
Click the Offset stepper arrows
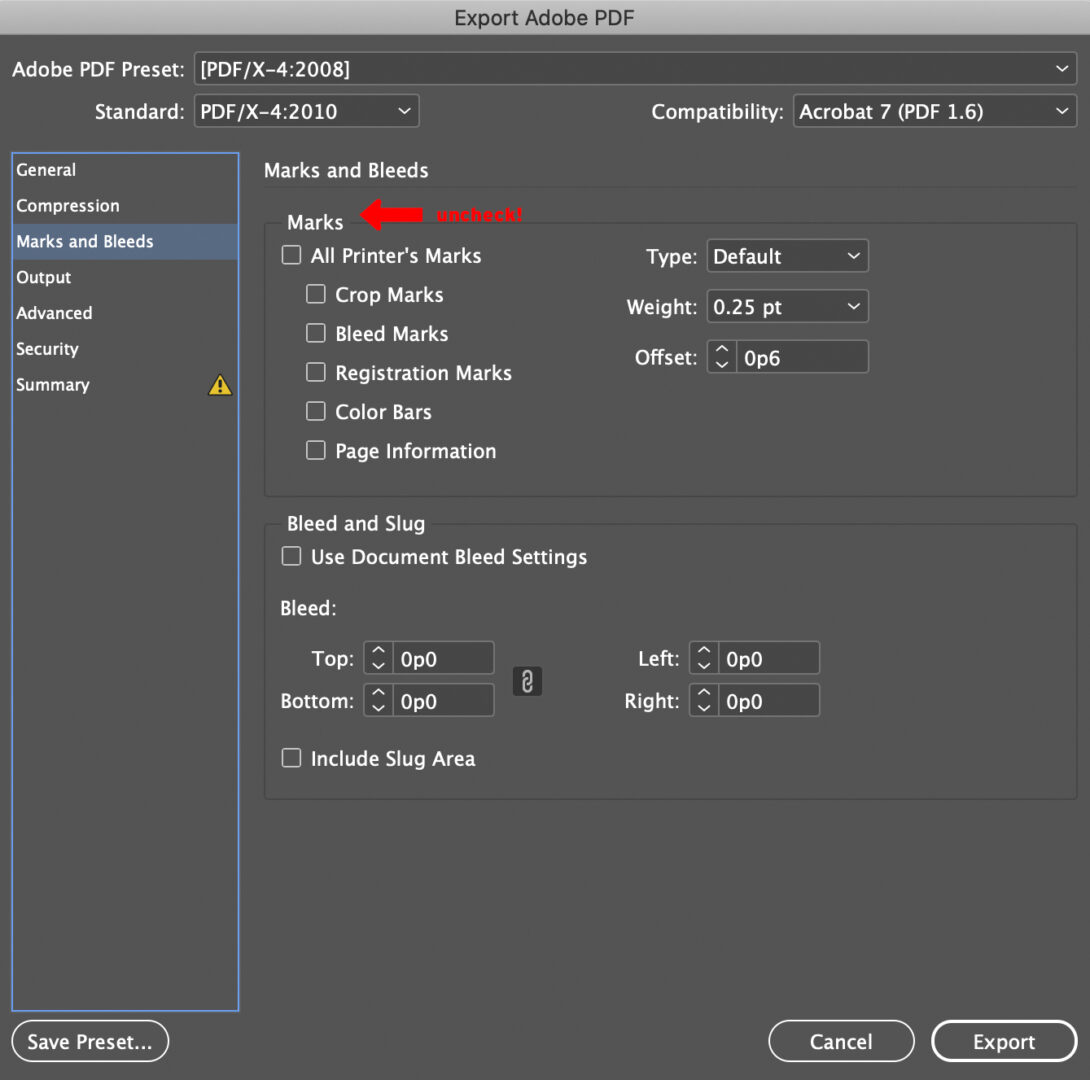(721, 357)
